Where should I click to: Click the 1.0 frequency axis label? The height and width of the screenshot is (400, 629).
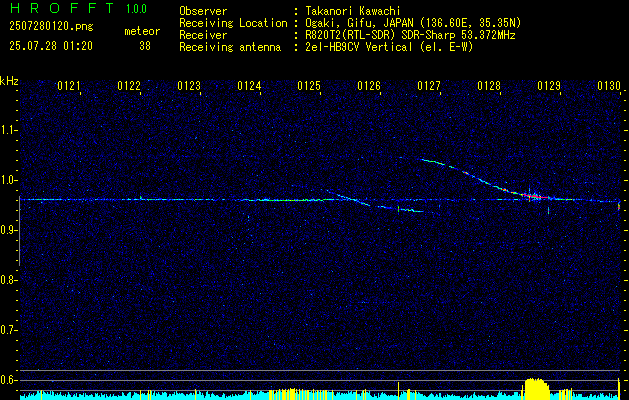coord(8,180)
